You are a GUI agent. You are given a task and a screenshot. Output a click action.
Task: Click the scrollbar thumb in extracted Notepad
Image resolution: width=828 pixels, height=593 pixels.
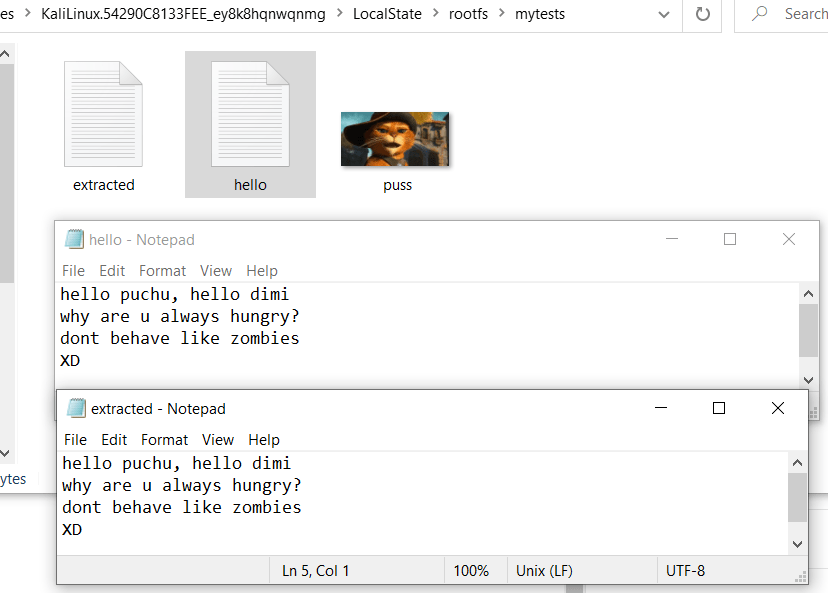pos(797,498)
